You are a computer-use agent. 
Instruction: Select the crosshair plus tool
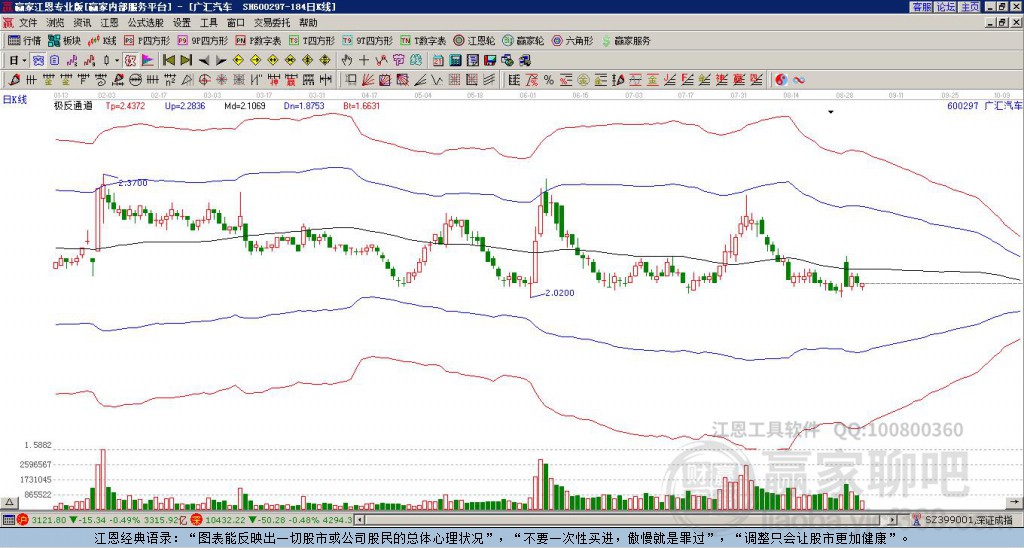364,61
